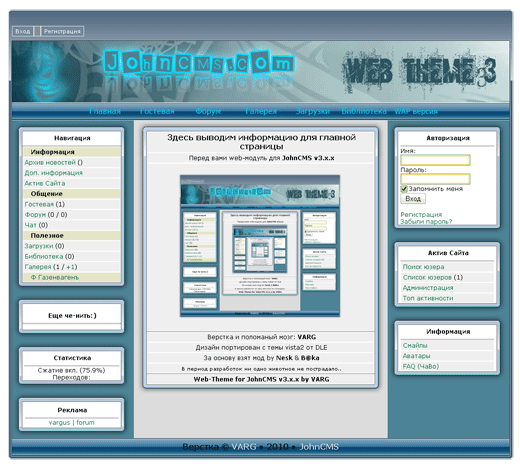Open Галерея in the navigation bar

(x=261, y=111)
